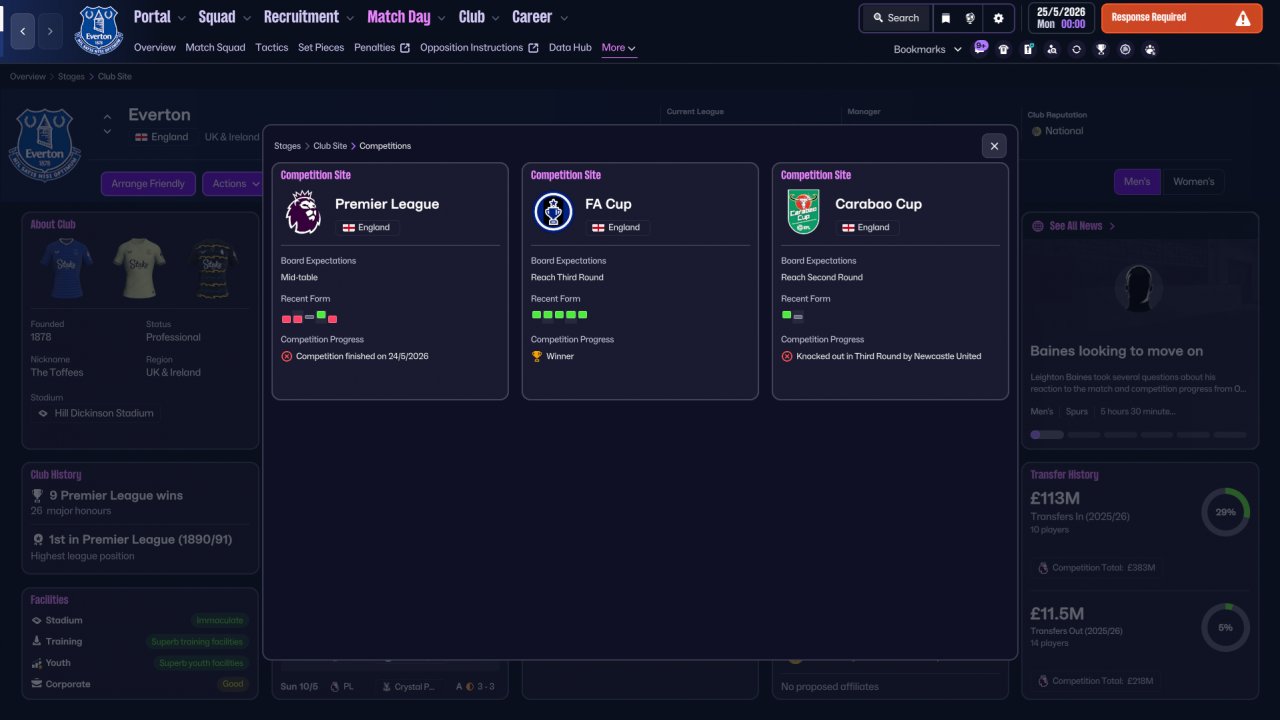
Task: Open the Bookmarks dropdown
Action: (x=928, y=49)
